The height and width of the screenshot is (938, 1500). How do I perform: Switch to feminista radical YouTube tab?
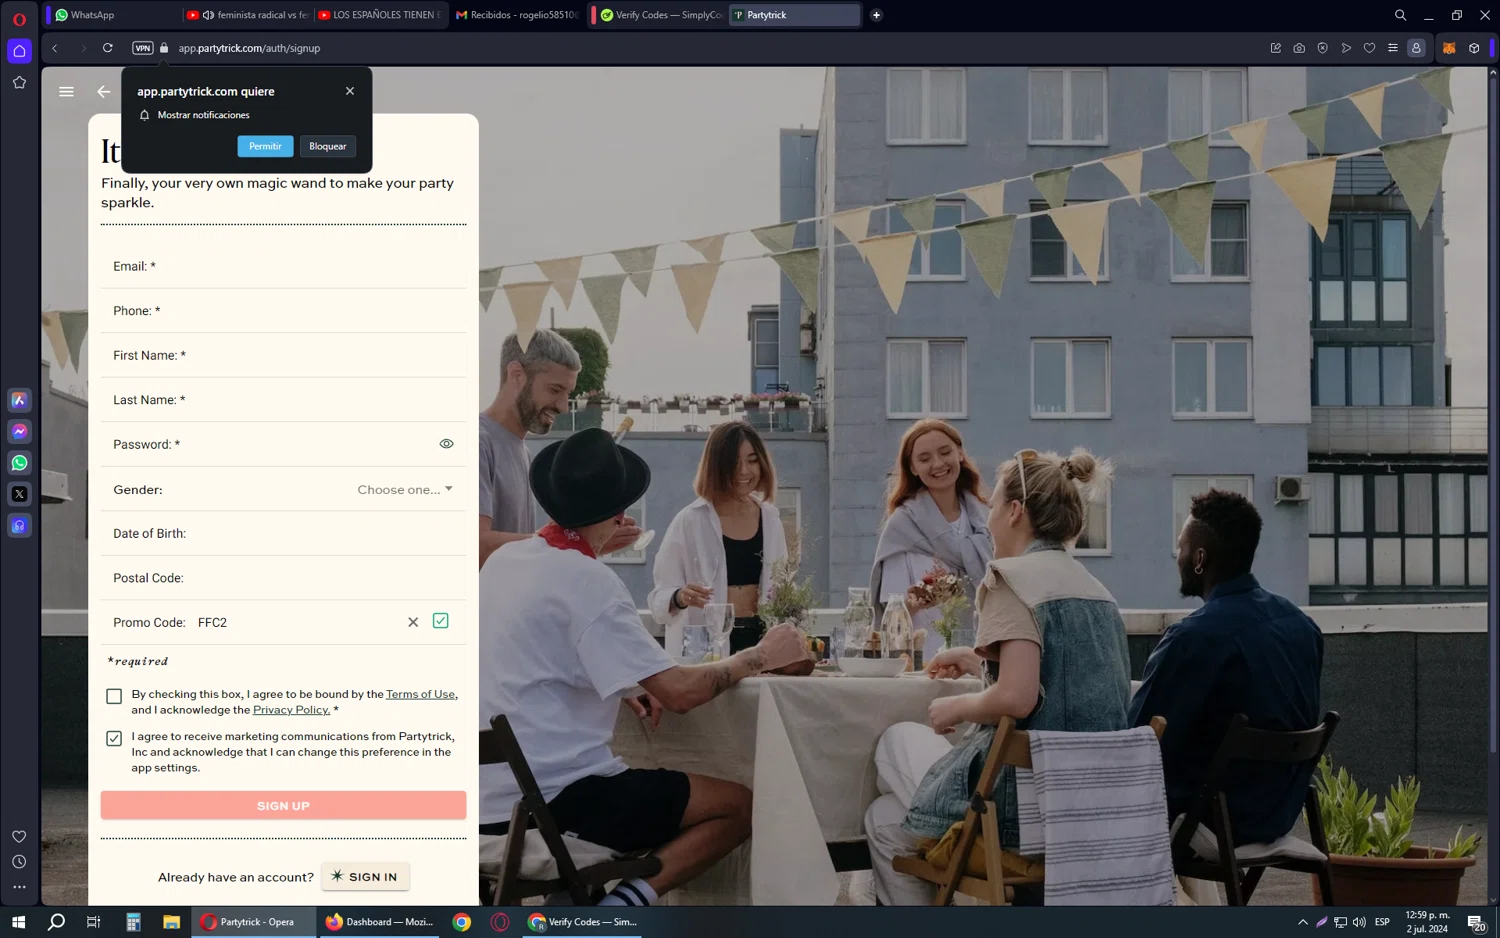click(247, 15)
